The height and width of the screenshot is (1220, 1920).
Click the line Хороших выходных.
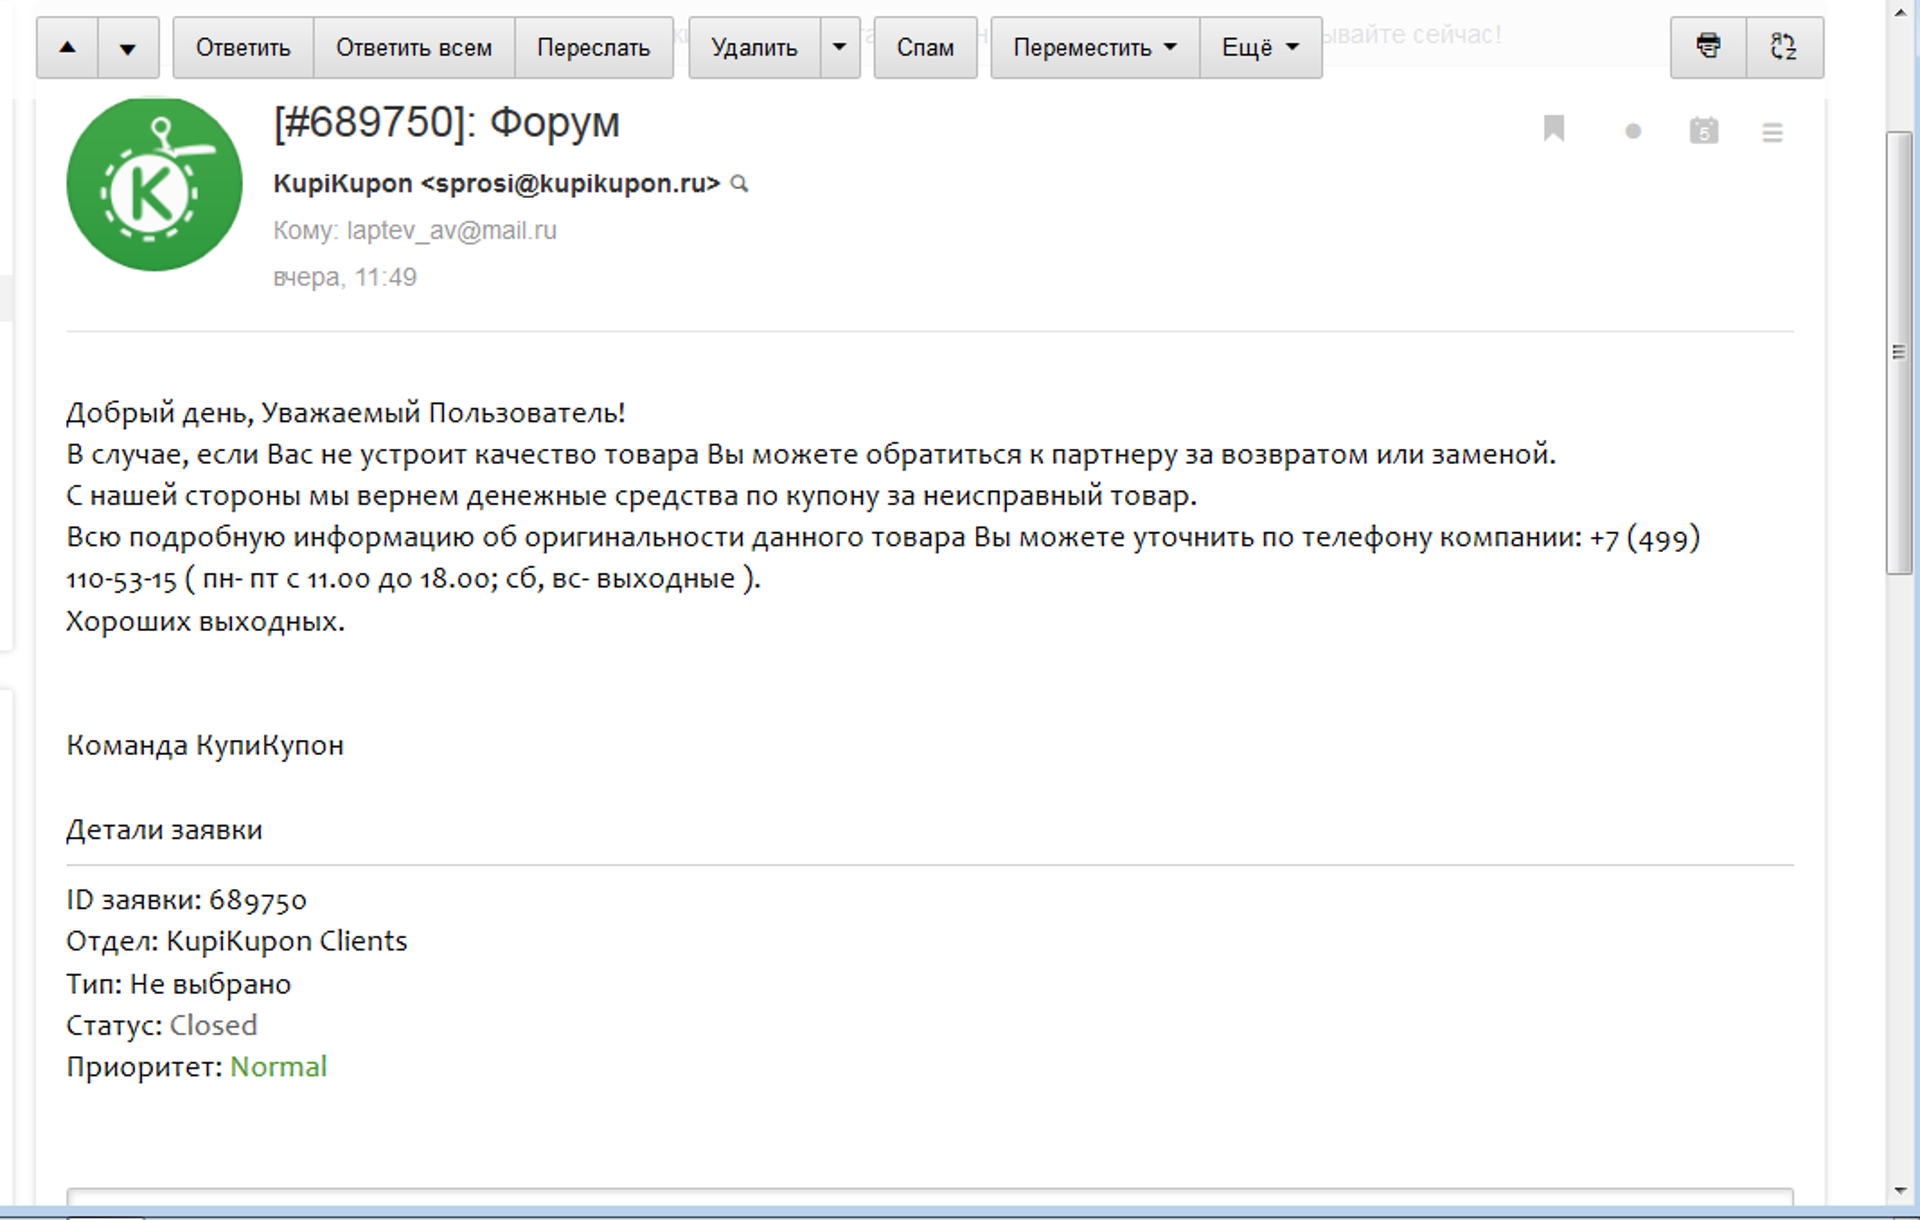click(205, 622)
